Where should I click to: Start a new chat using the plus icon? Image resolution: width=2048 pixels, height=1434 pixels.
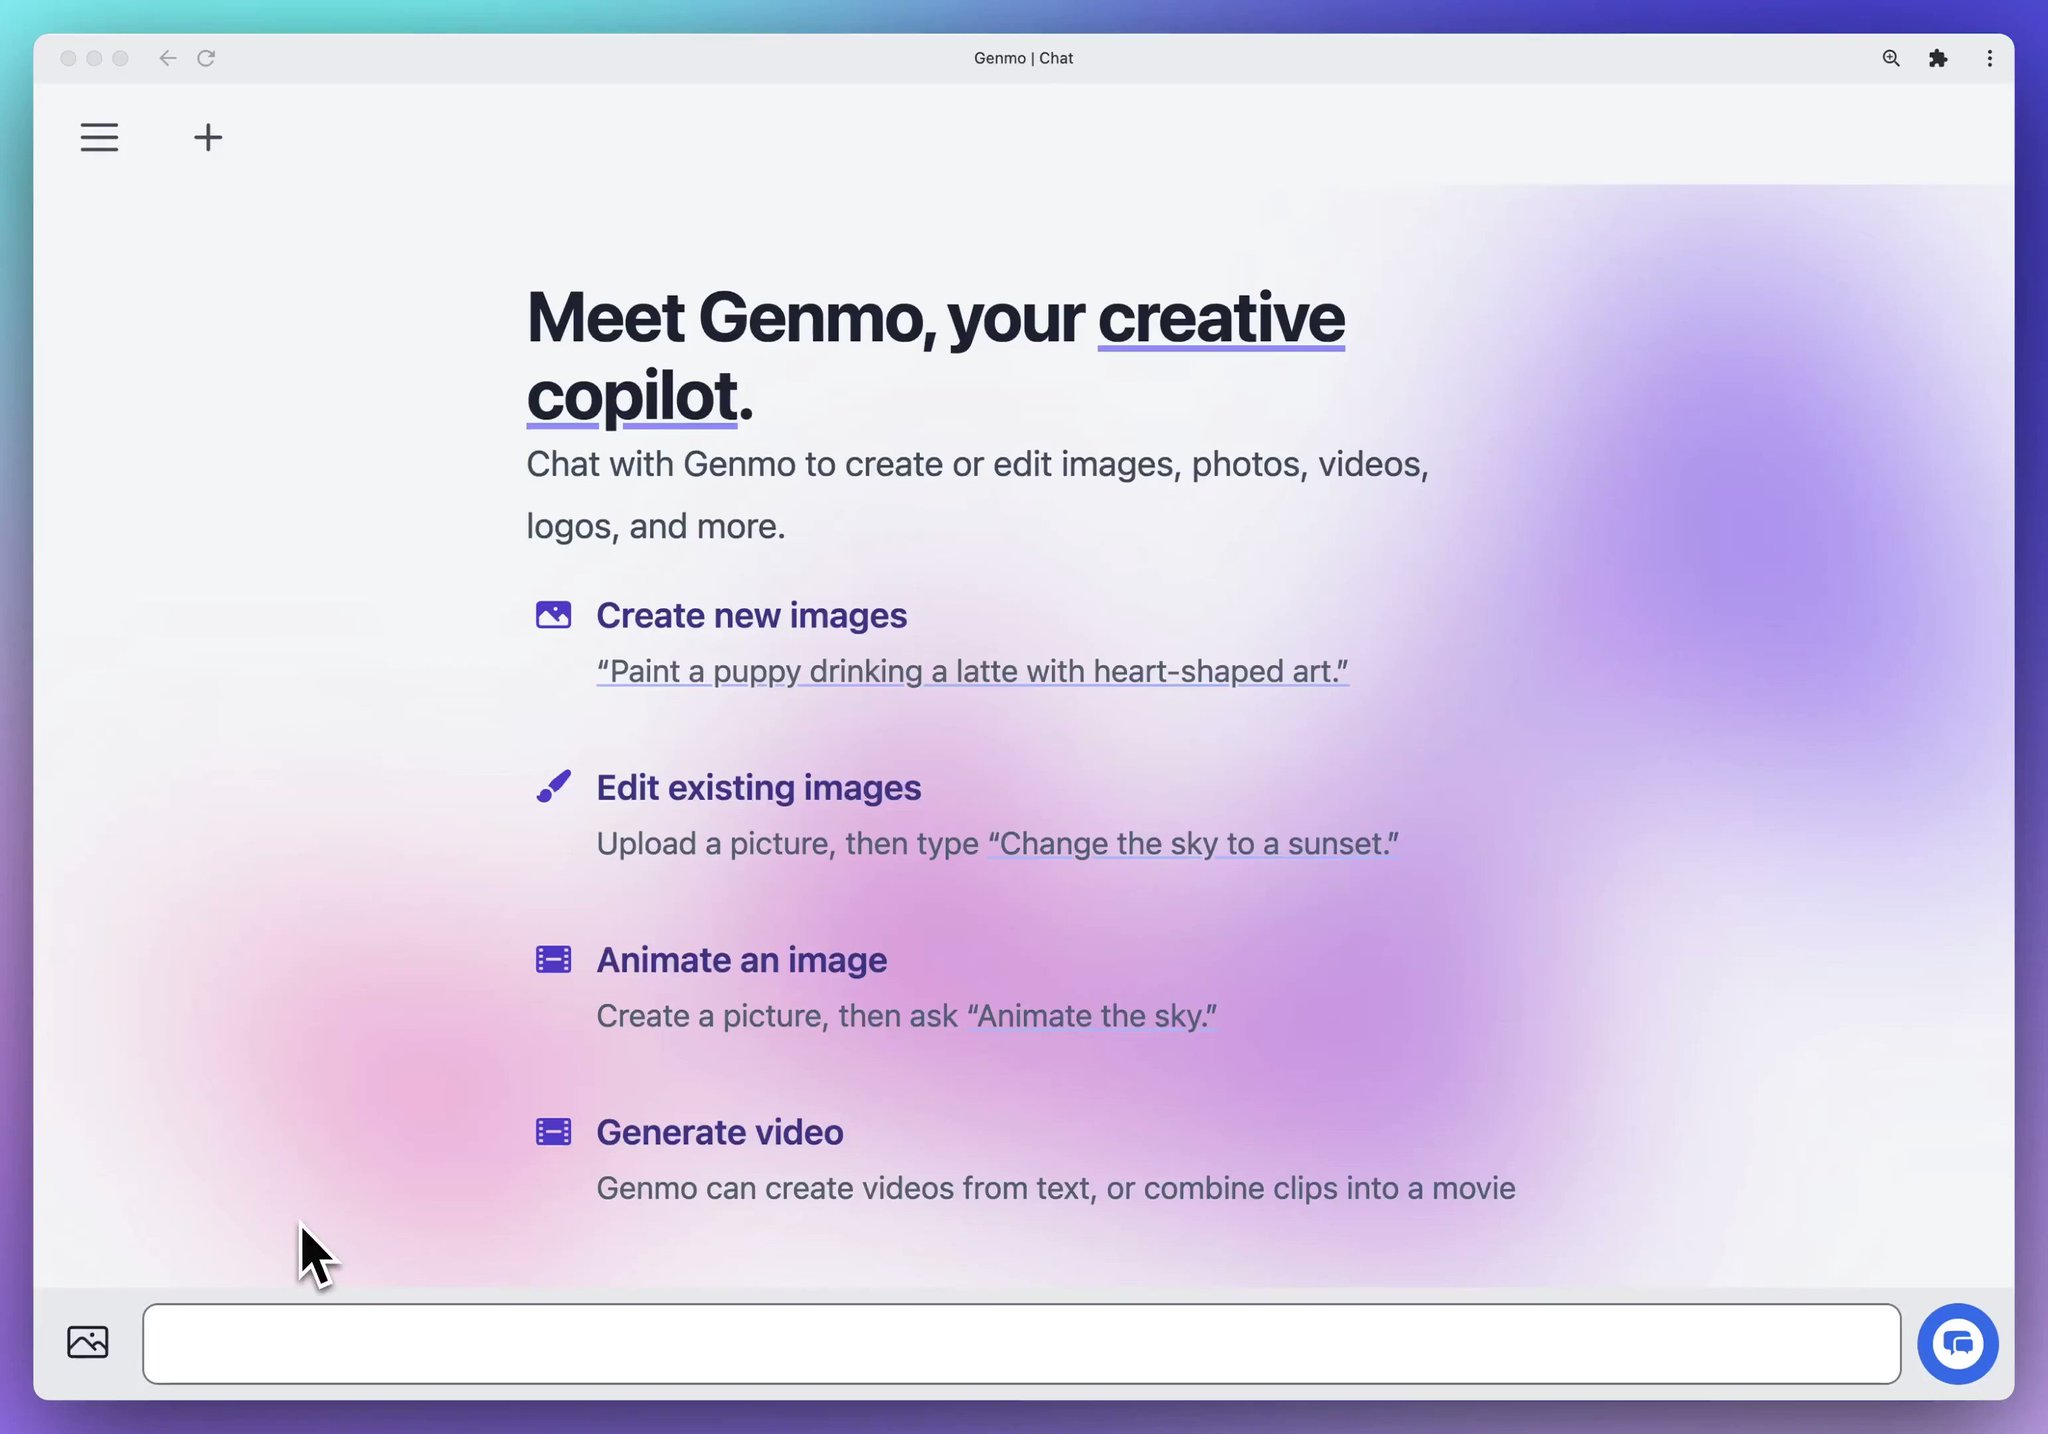(x=207, y=137)
